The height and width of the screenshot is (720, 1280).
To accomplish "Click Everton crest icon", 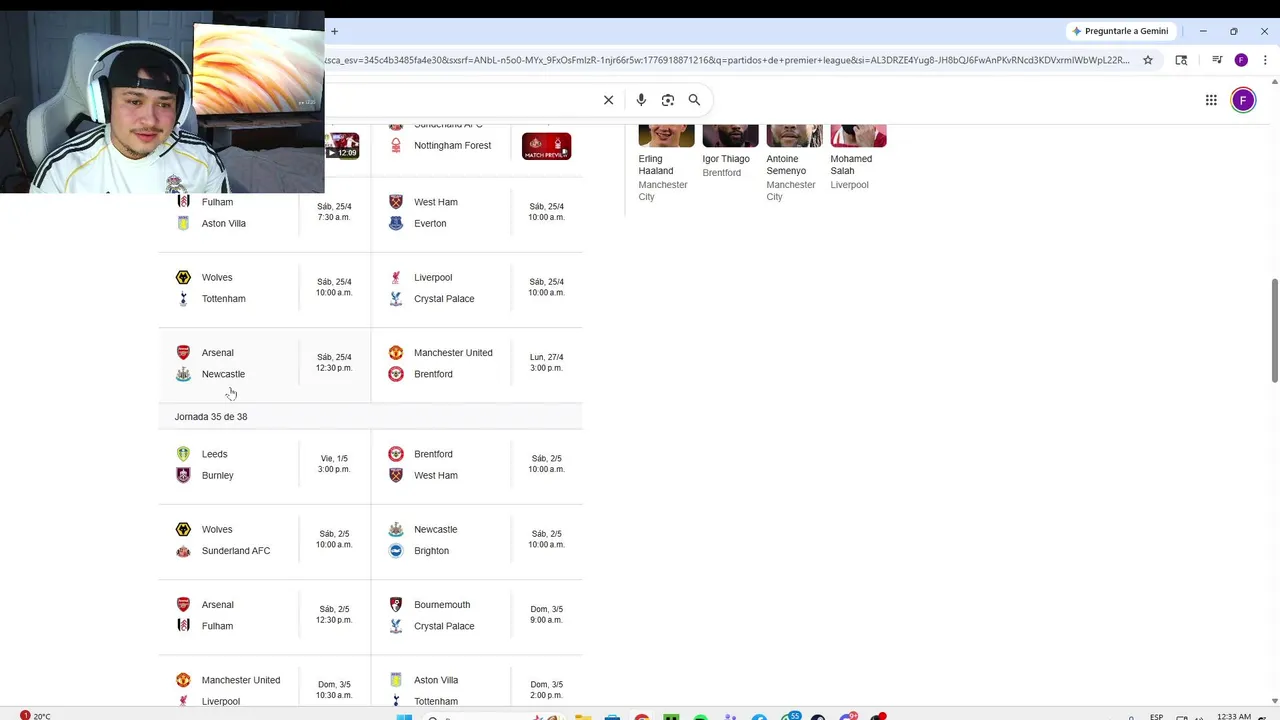I will point(396,223).
